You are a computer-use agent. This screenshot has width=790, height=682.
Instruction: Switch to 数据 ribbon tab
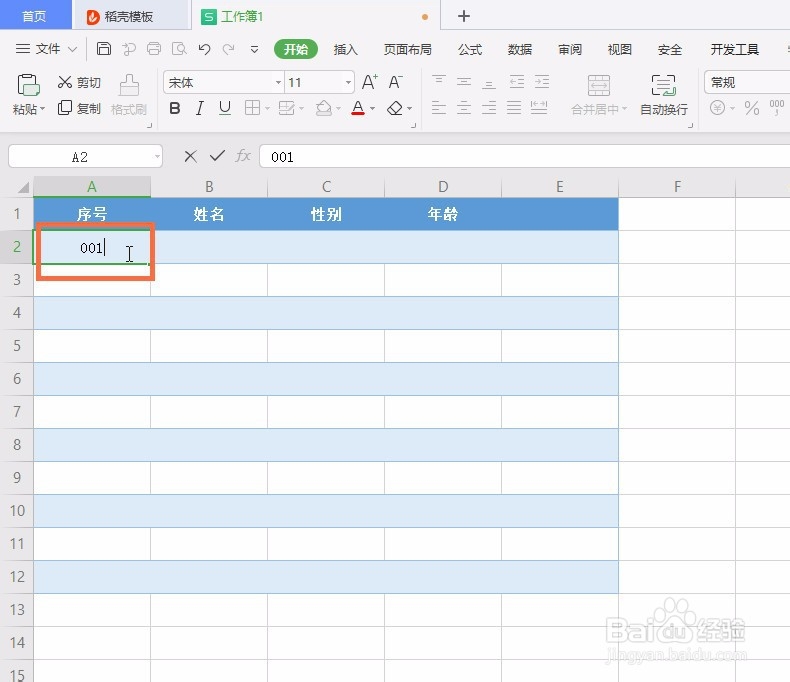pos(519,49)
